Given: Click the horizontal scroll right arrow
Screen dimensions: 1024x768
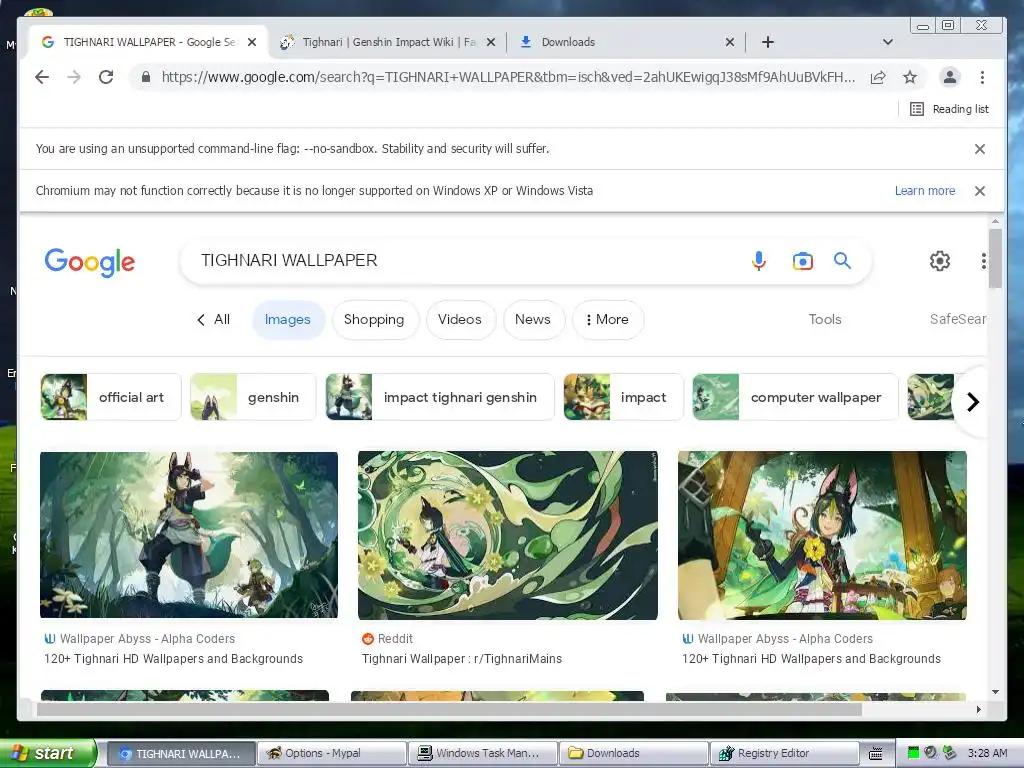Looking at the screenshot, I should pos(978,709).
